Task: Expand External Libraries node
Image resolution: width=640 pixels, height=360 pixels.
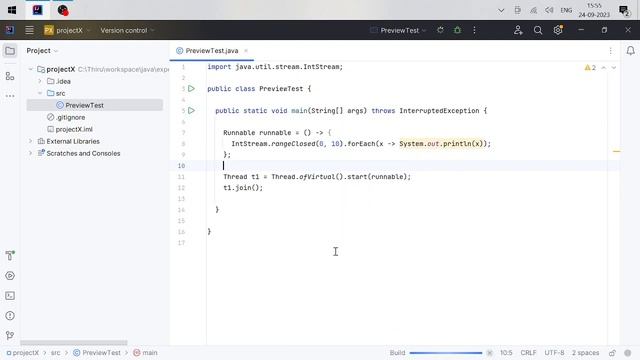Action: click(x=31, y=141)
